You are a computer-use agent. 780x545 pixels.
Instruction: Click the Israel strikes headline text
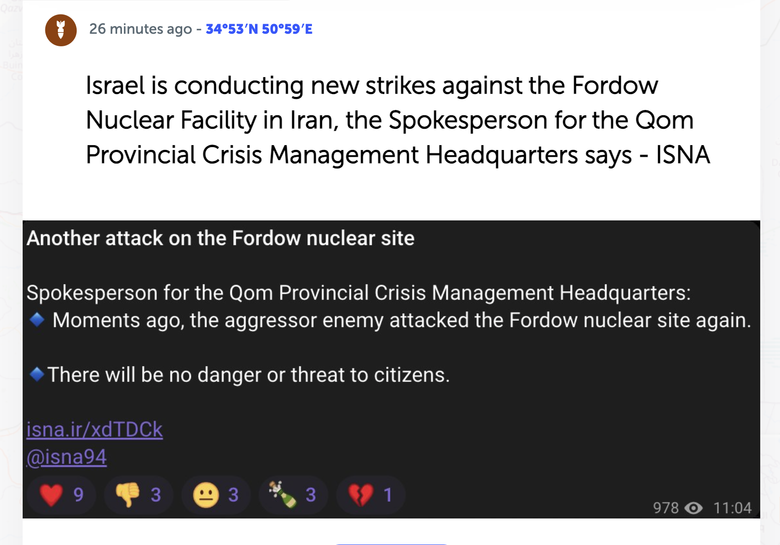(397, 120)
